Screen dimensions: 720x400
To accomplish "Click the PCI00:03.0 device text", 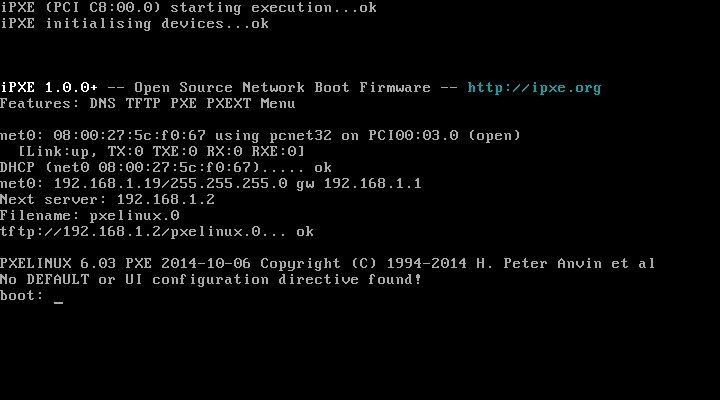I will [413, 135].
